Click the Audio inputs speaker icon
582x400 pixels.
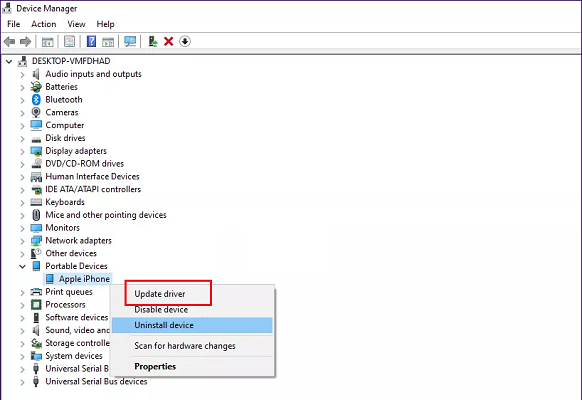pos(36,74)
